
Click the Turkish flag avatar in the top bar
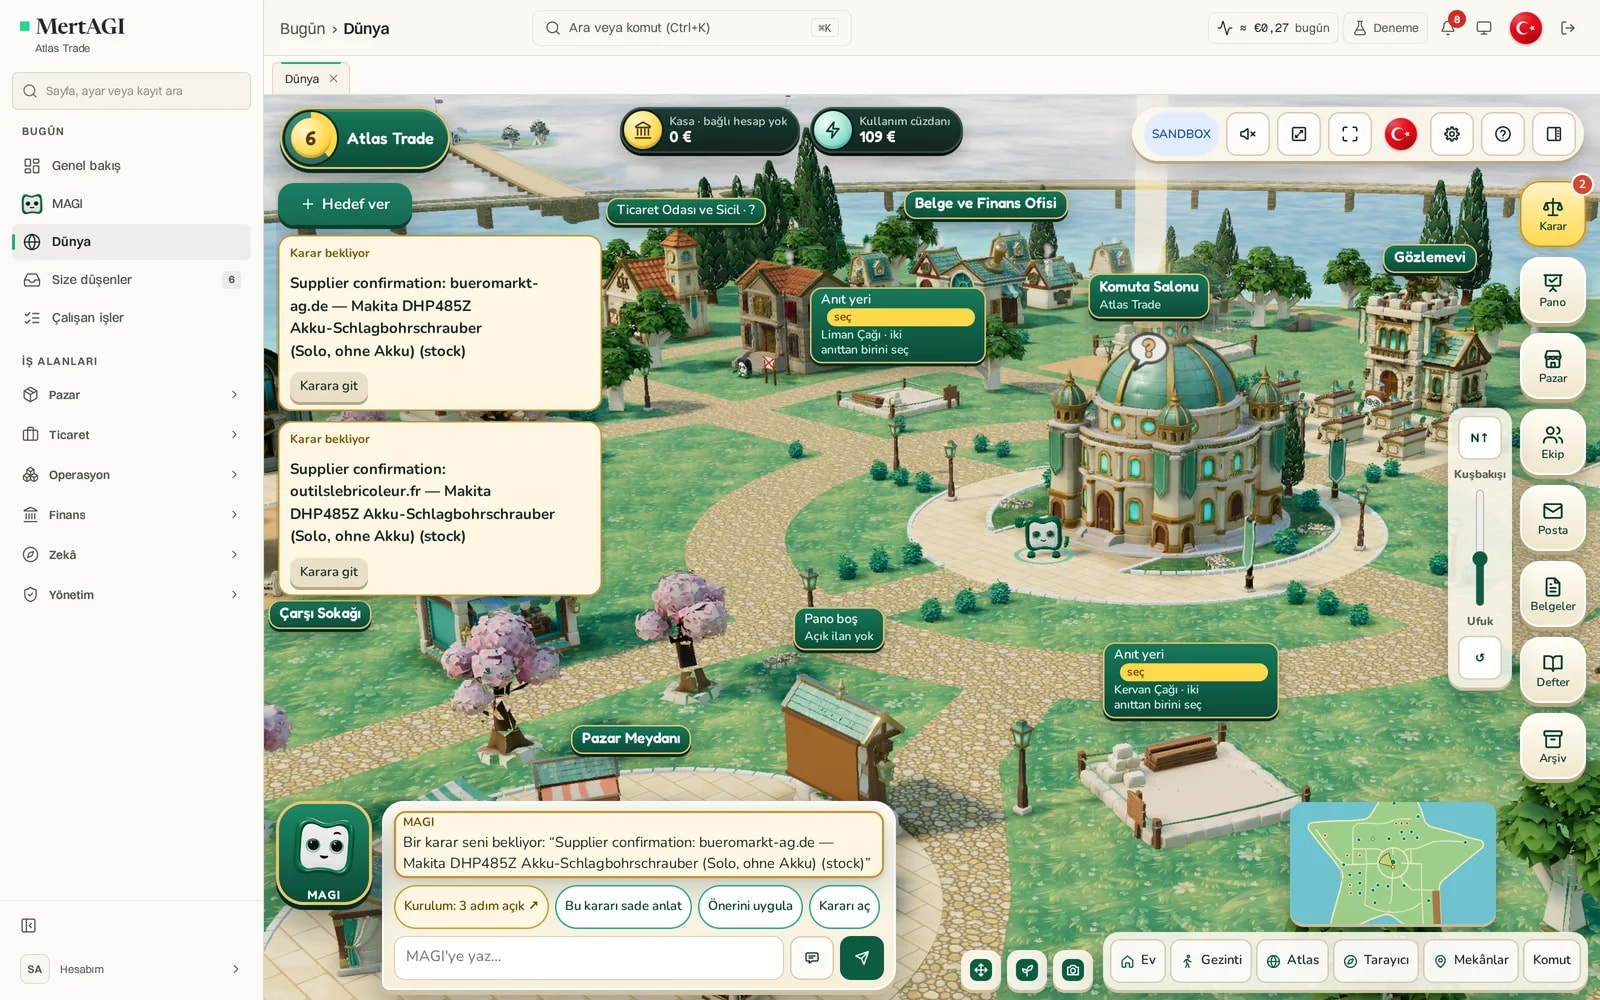[x=1526, y=28]
